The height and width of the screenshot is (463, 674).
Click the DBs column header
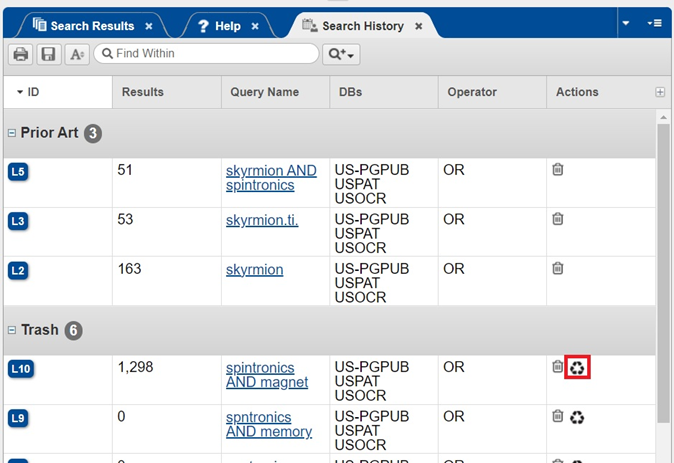tap(384, 92)
